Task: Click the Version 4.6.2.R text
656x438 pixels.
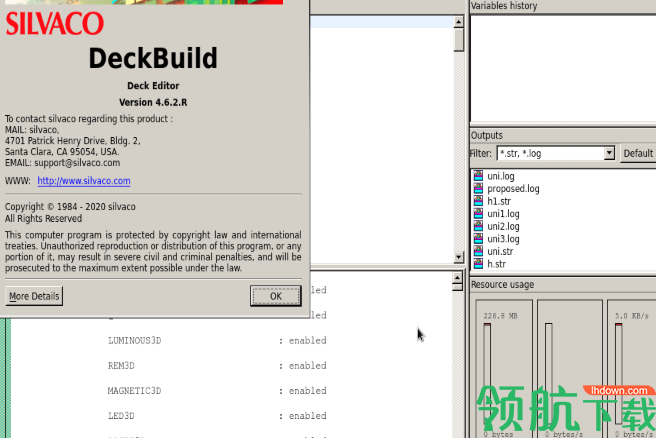Action: (x=153, y=102)
